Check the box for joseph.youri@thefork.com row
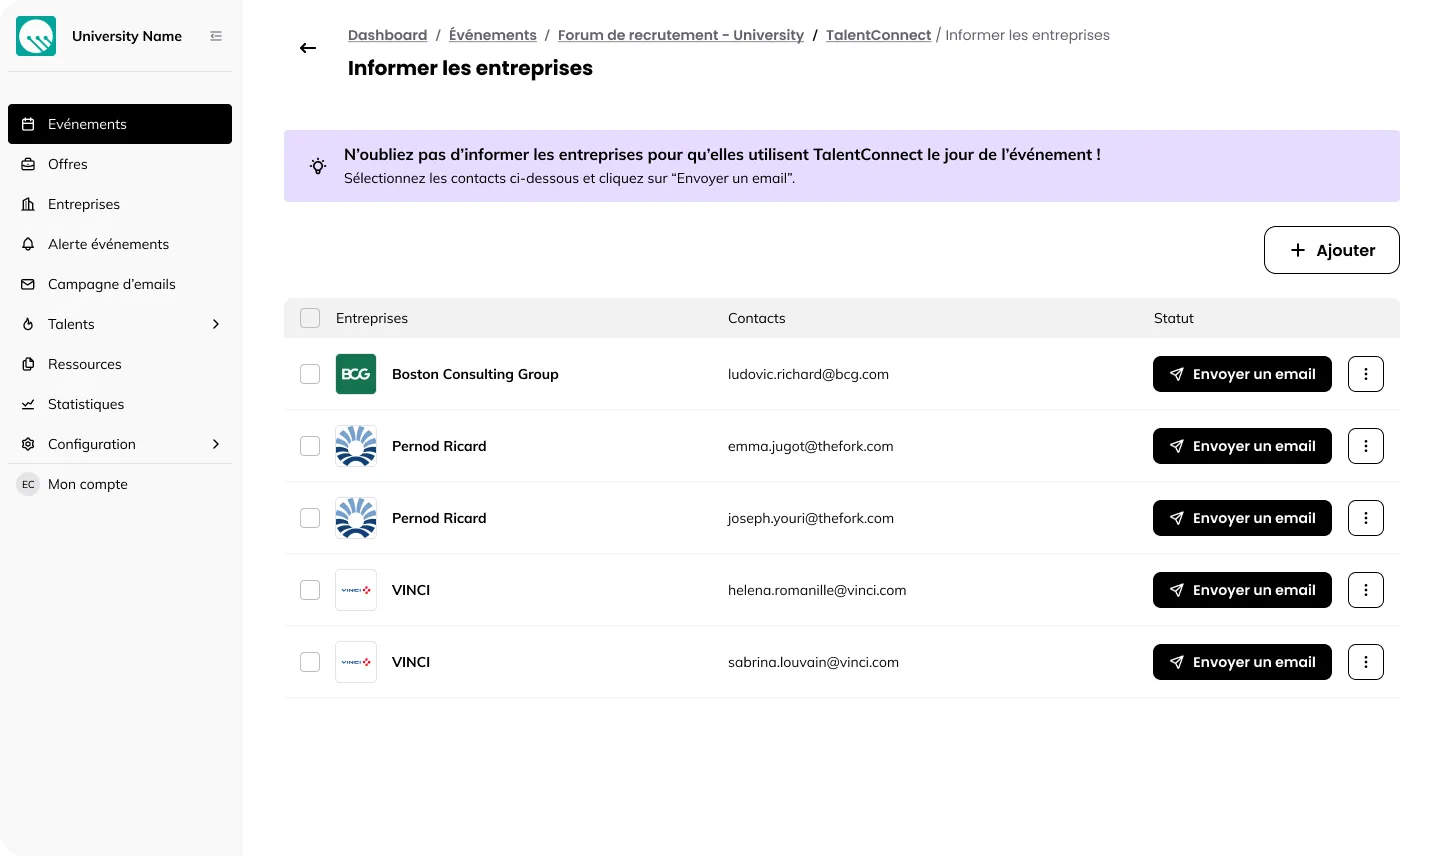Viewport: 1440px width, 856px height. pyautogui.click(x=310, y=518)
